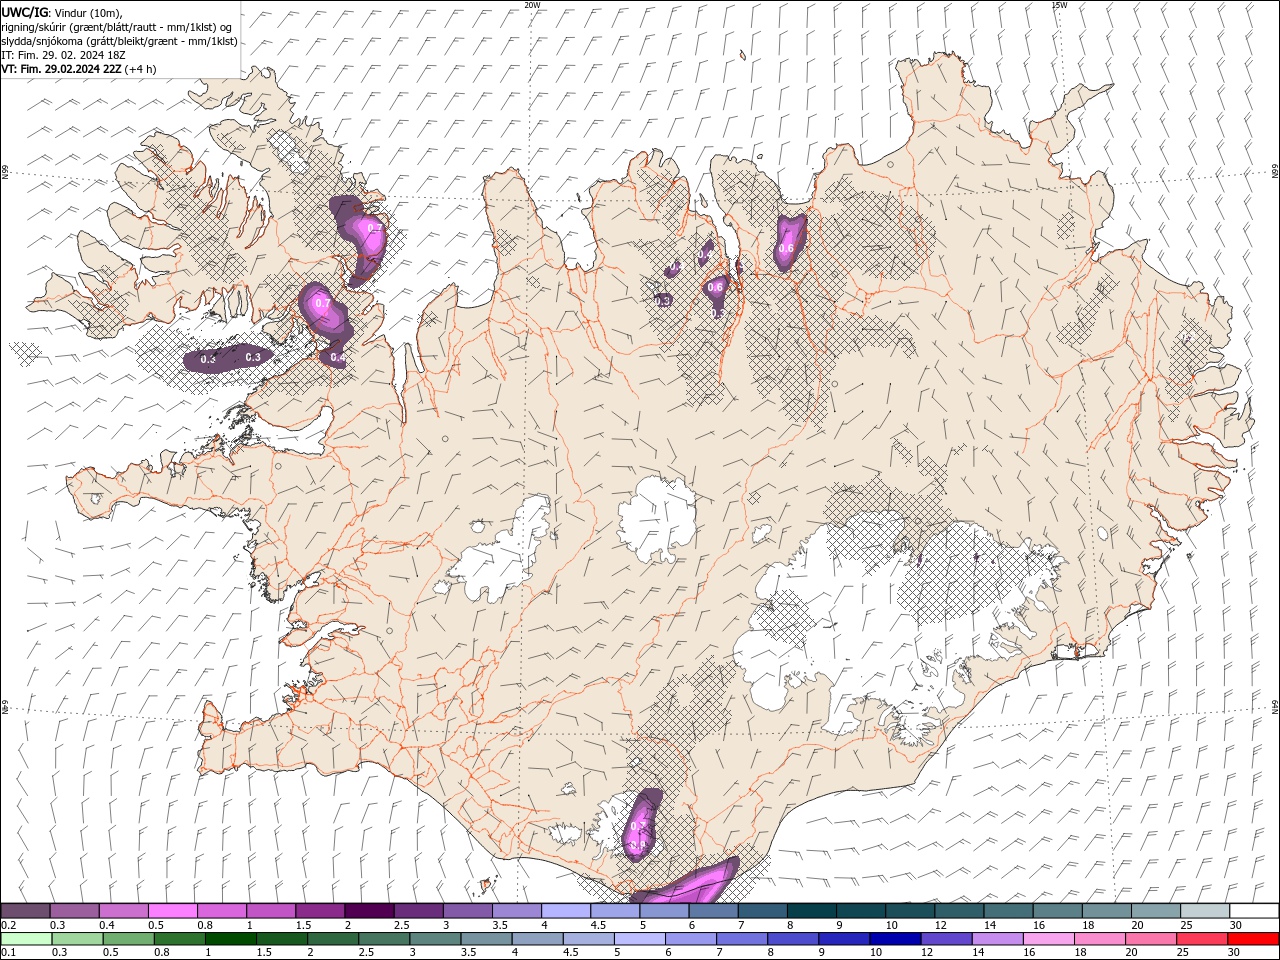Click the 'slydda/snjókoma' legend description line
Viewport: 1280px width, 960px height.
click(120, 41)
